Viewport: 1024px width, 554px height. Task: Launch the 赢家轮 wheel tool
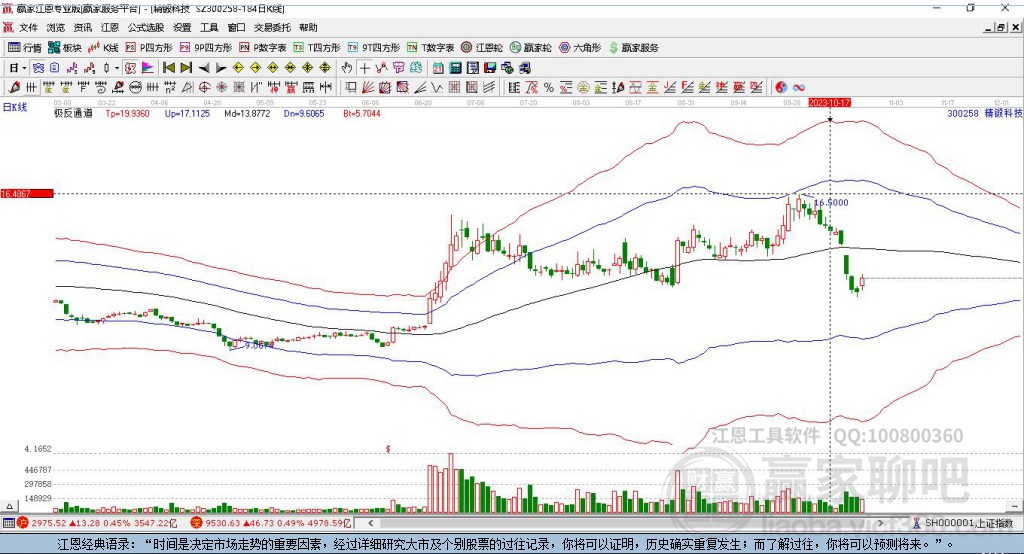tap(530, 48)
